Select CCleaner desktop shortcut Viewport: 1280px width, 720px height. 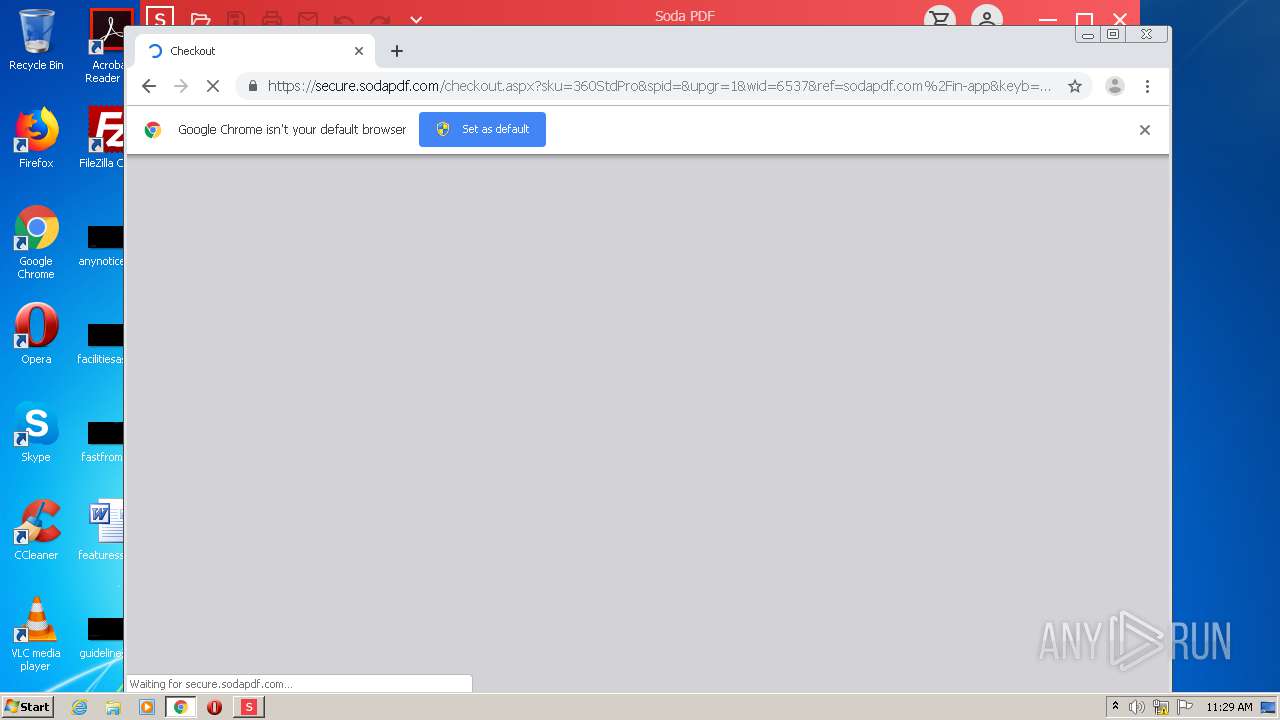coord(36,530)
